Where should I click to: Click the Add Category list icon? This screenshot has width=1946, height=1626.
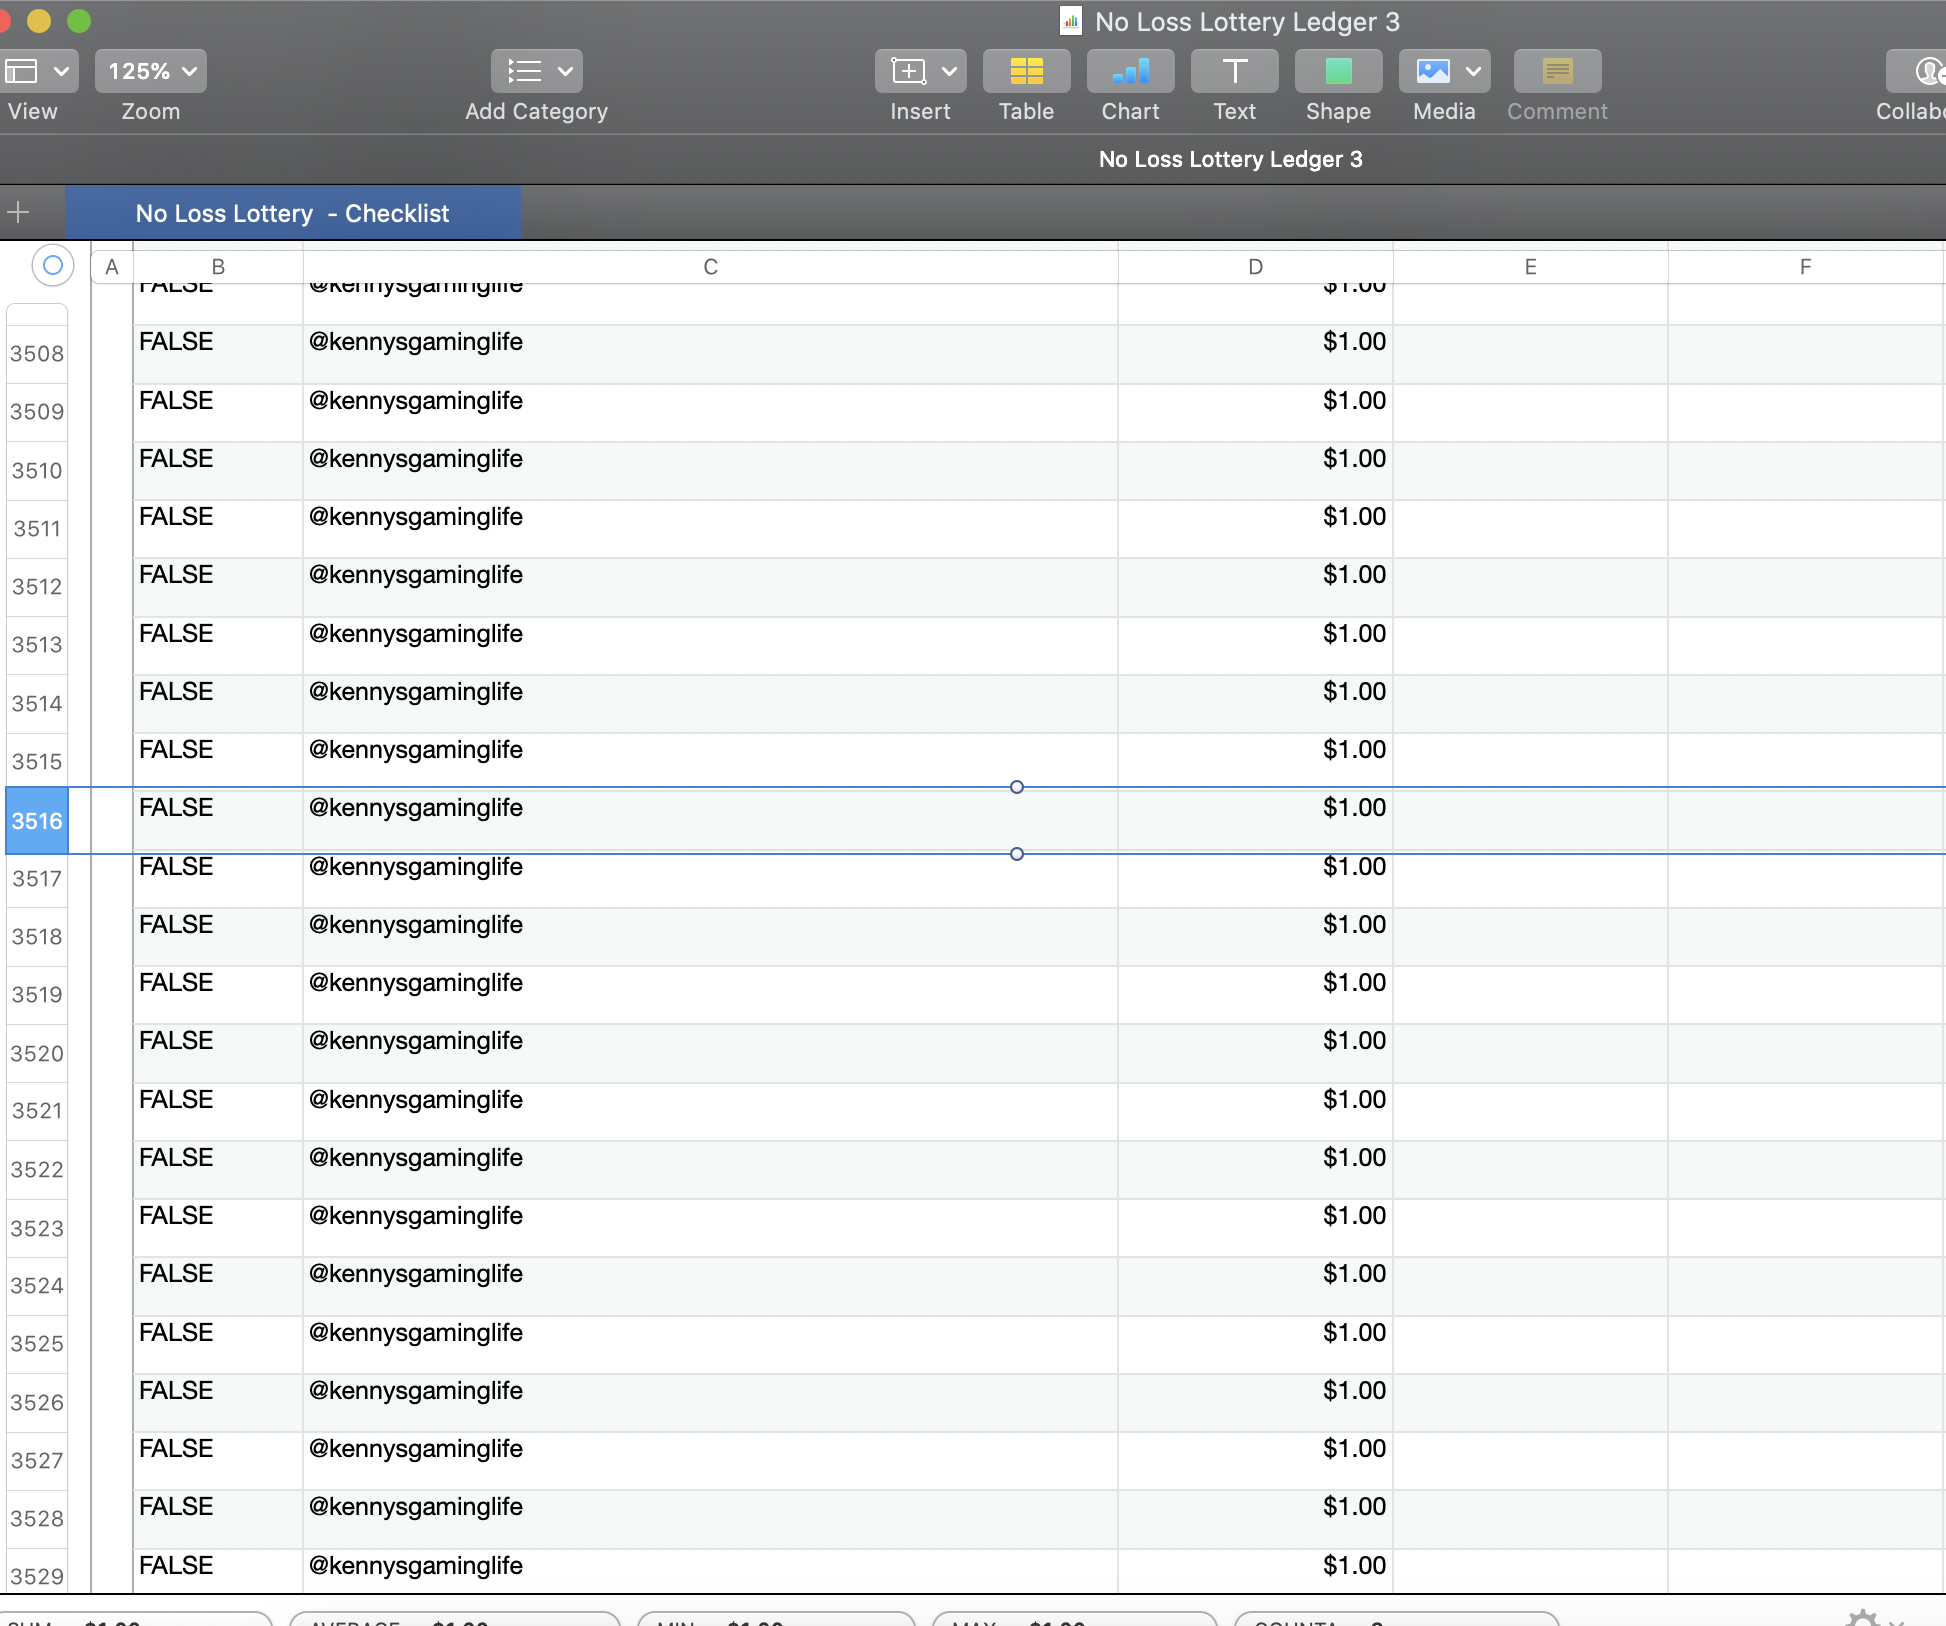click(524, 71)
